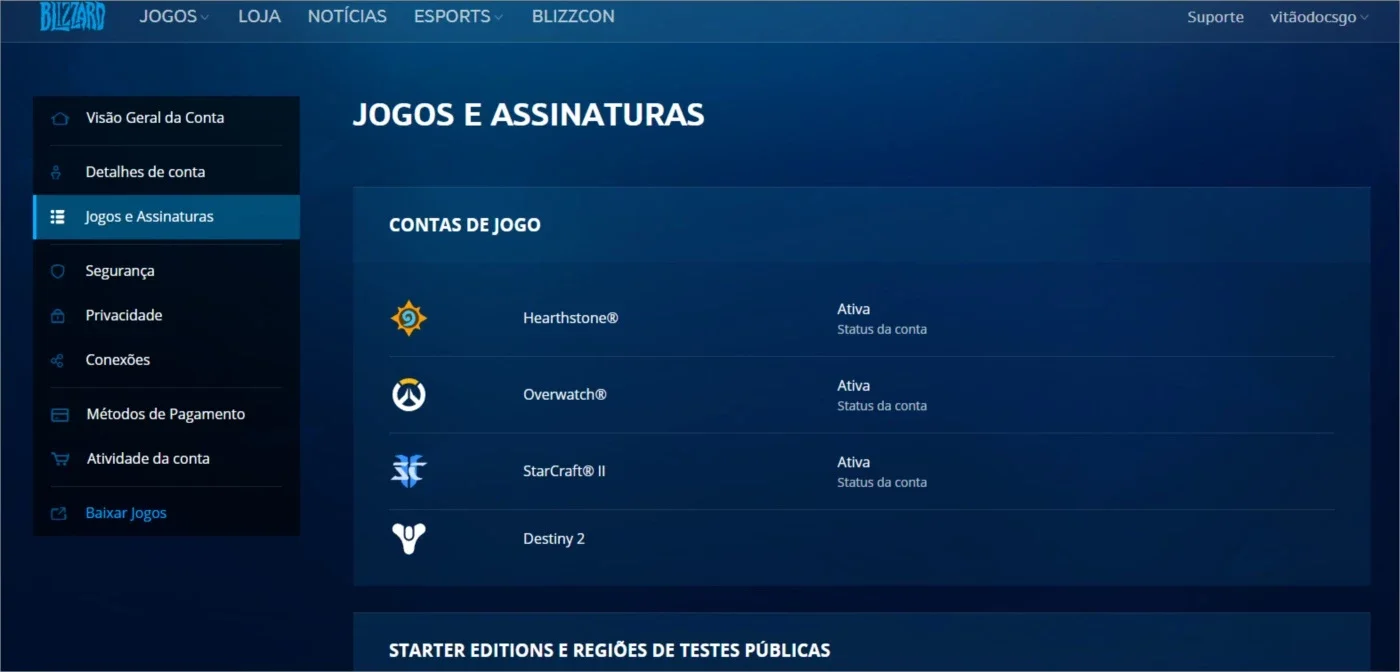
Task: Open Métodos de Pagamento in sidebar
Action: pos(166,414)
